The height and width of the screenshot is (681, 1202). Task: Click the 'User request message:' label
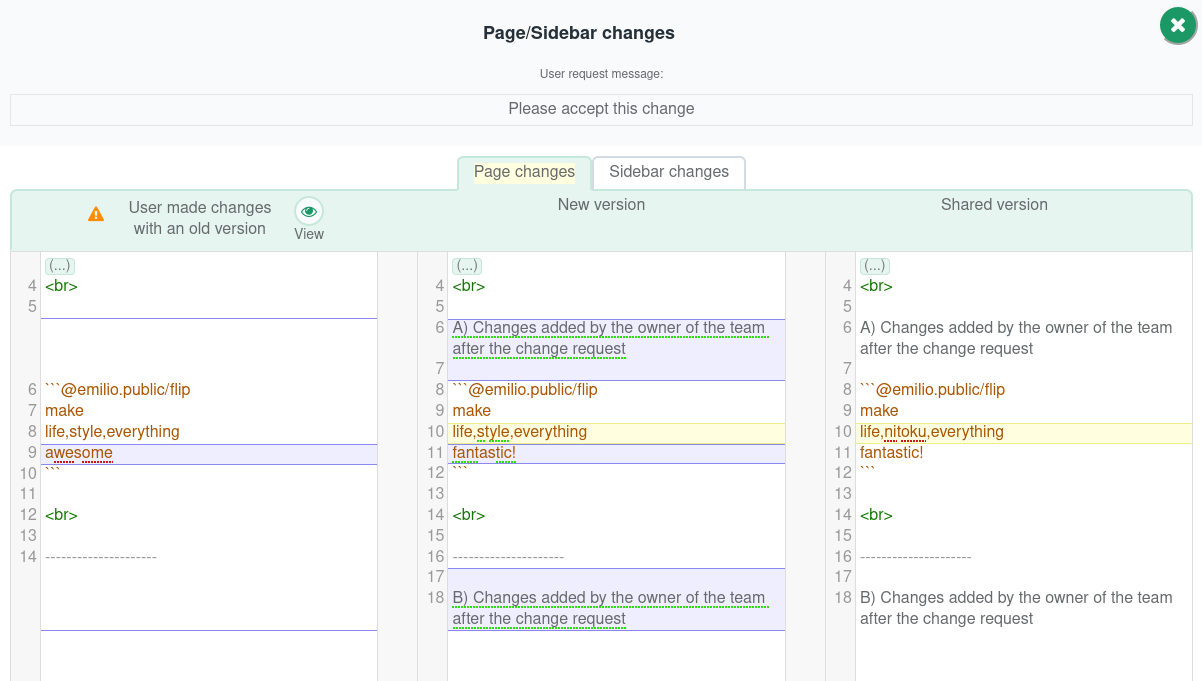pos(601,74)
